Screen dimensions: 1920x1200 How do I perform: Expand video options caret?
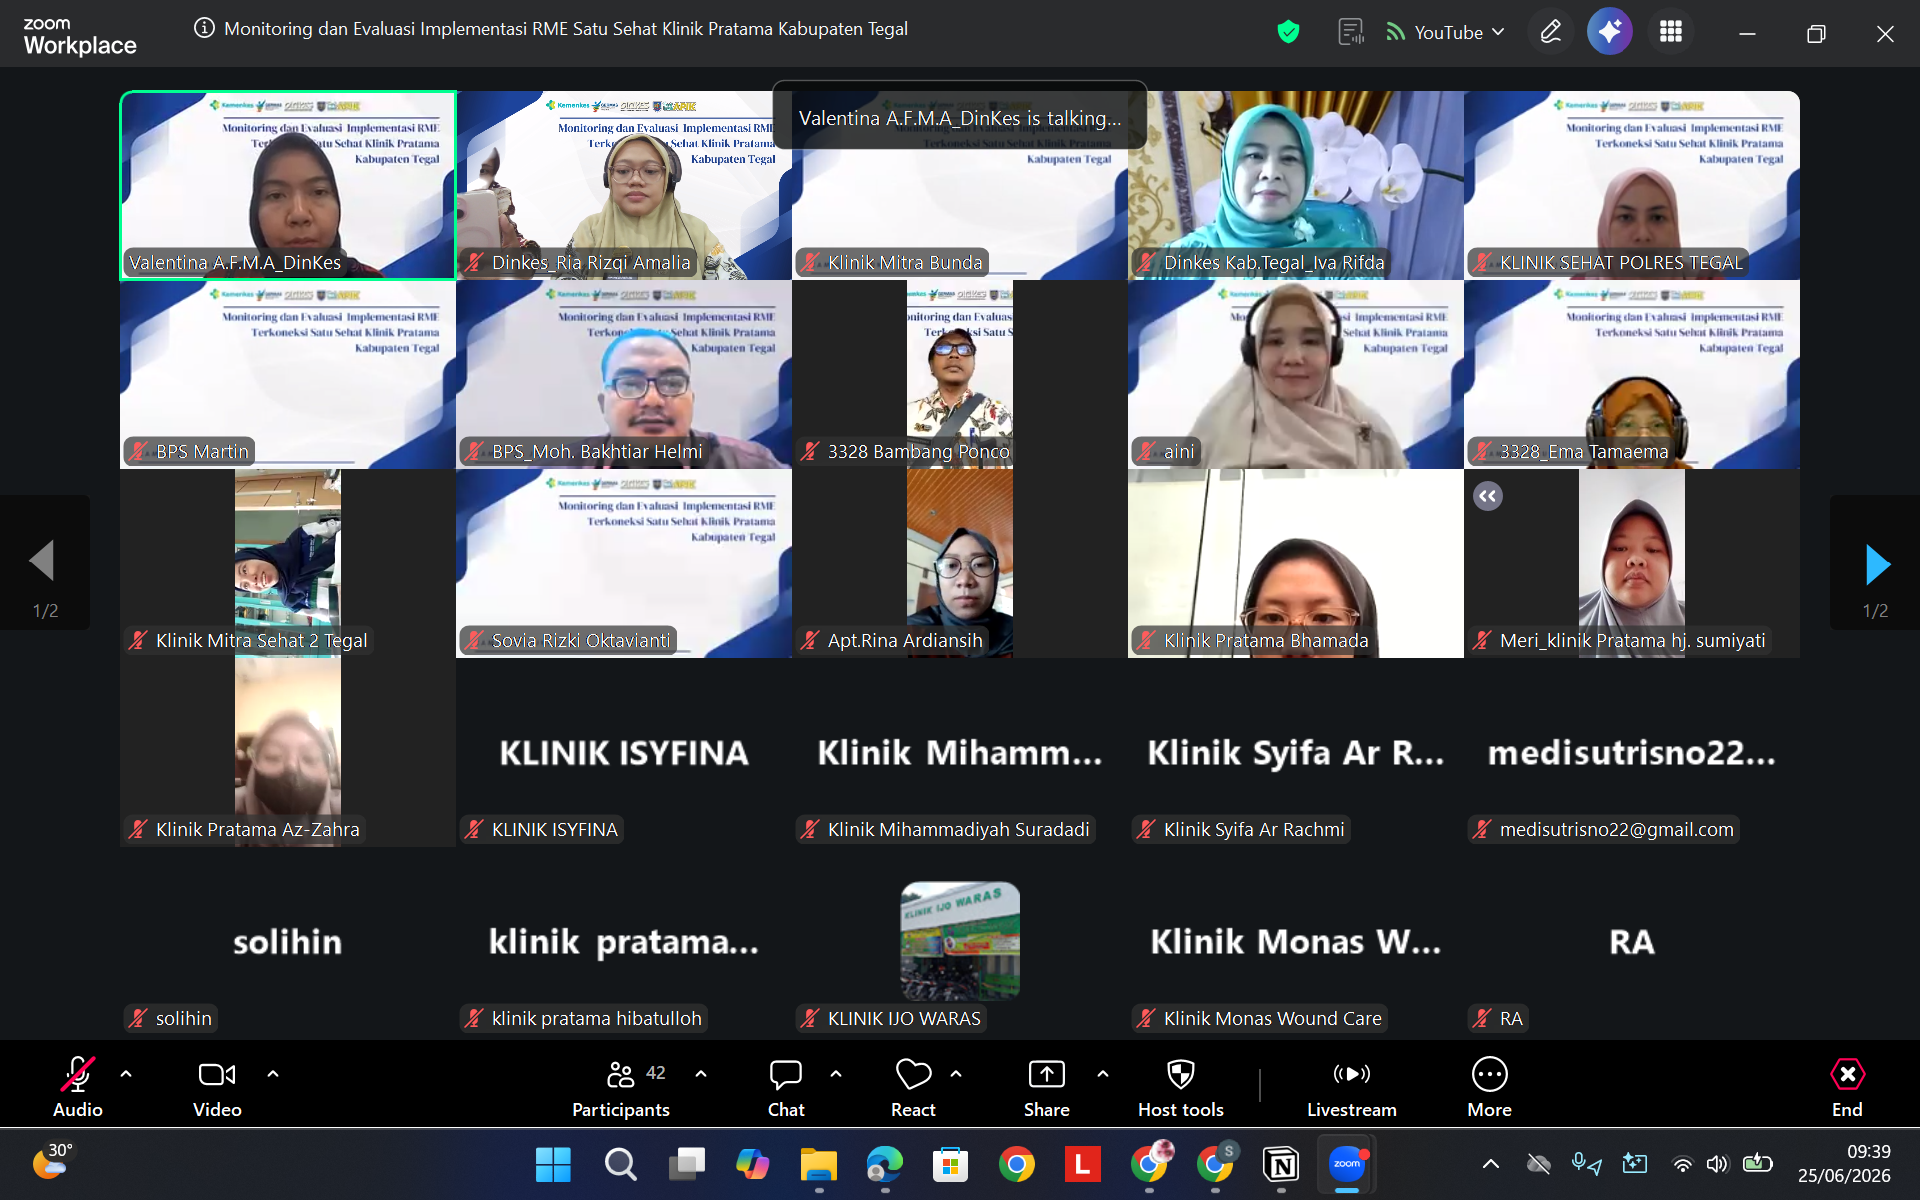tap(273, 1074)
